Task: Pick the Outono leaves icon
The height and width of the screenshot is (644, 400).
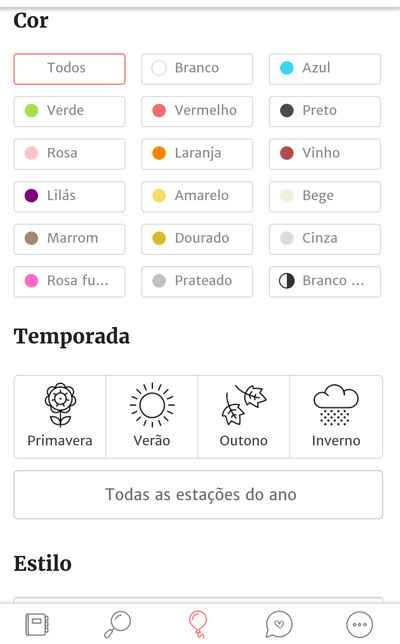Action: (x=244, y=405)
